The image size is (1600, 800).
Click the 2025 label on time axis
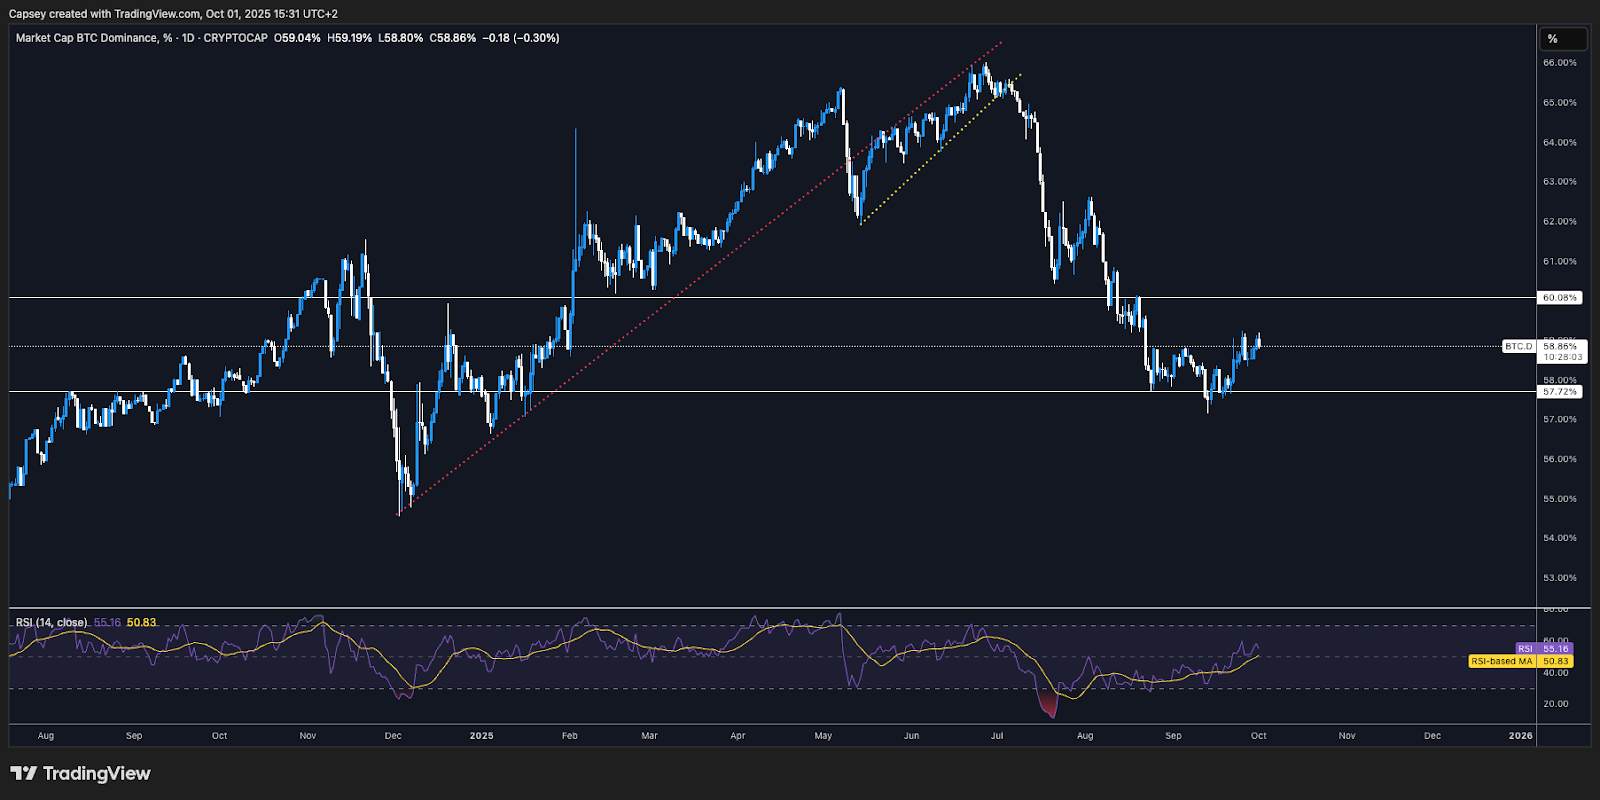click(x=481, y=735)
